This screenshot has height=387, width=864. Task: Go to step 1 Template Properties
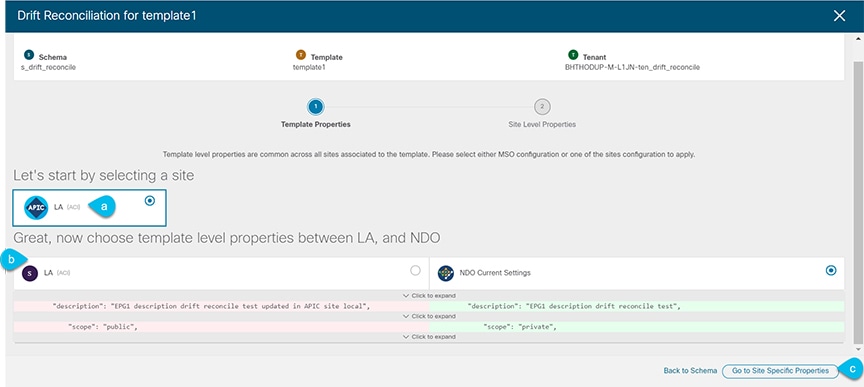(x=316, y=106)
